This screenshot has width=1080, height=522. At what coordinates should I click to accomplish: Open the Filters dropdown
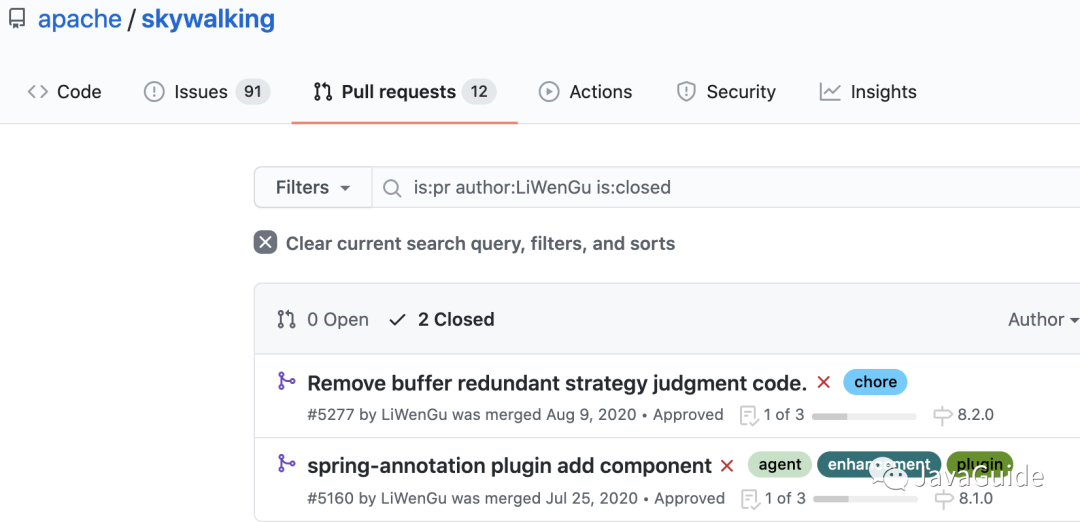click(x=313, y=188)
